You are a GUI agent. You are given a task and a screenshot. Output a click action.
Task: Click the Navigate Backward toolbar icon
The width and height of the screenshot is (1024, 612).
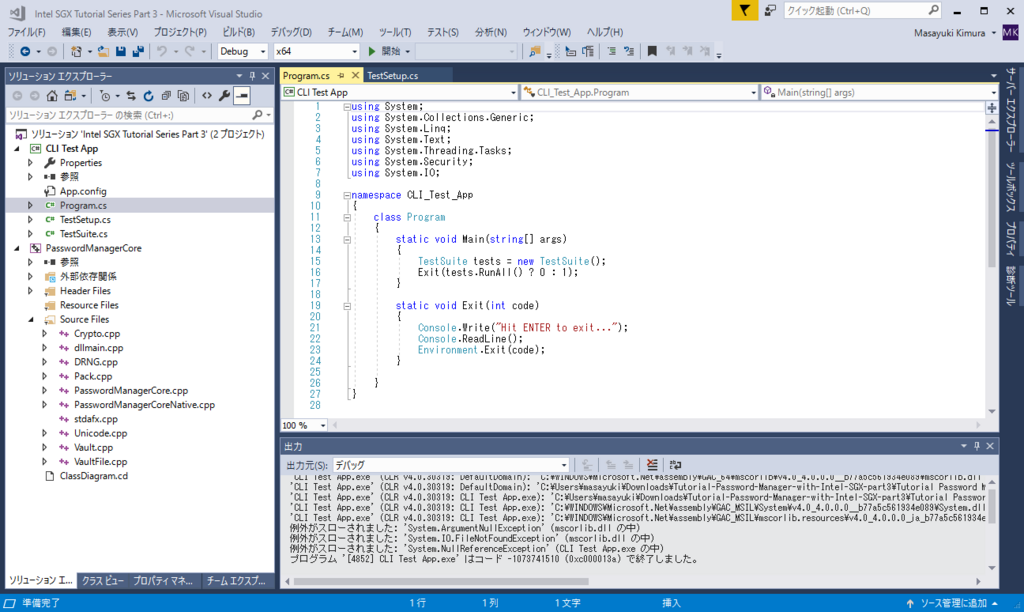[25, 51]
